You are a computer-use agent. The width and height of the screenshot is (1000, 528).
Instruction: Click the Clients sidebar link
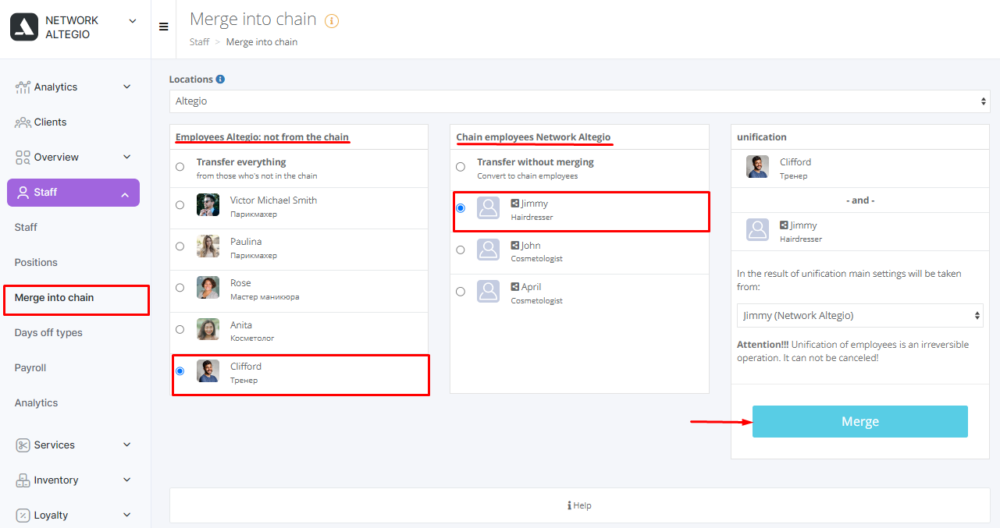(50, 122)
